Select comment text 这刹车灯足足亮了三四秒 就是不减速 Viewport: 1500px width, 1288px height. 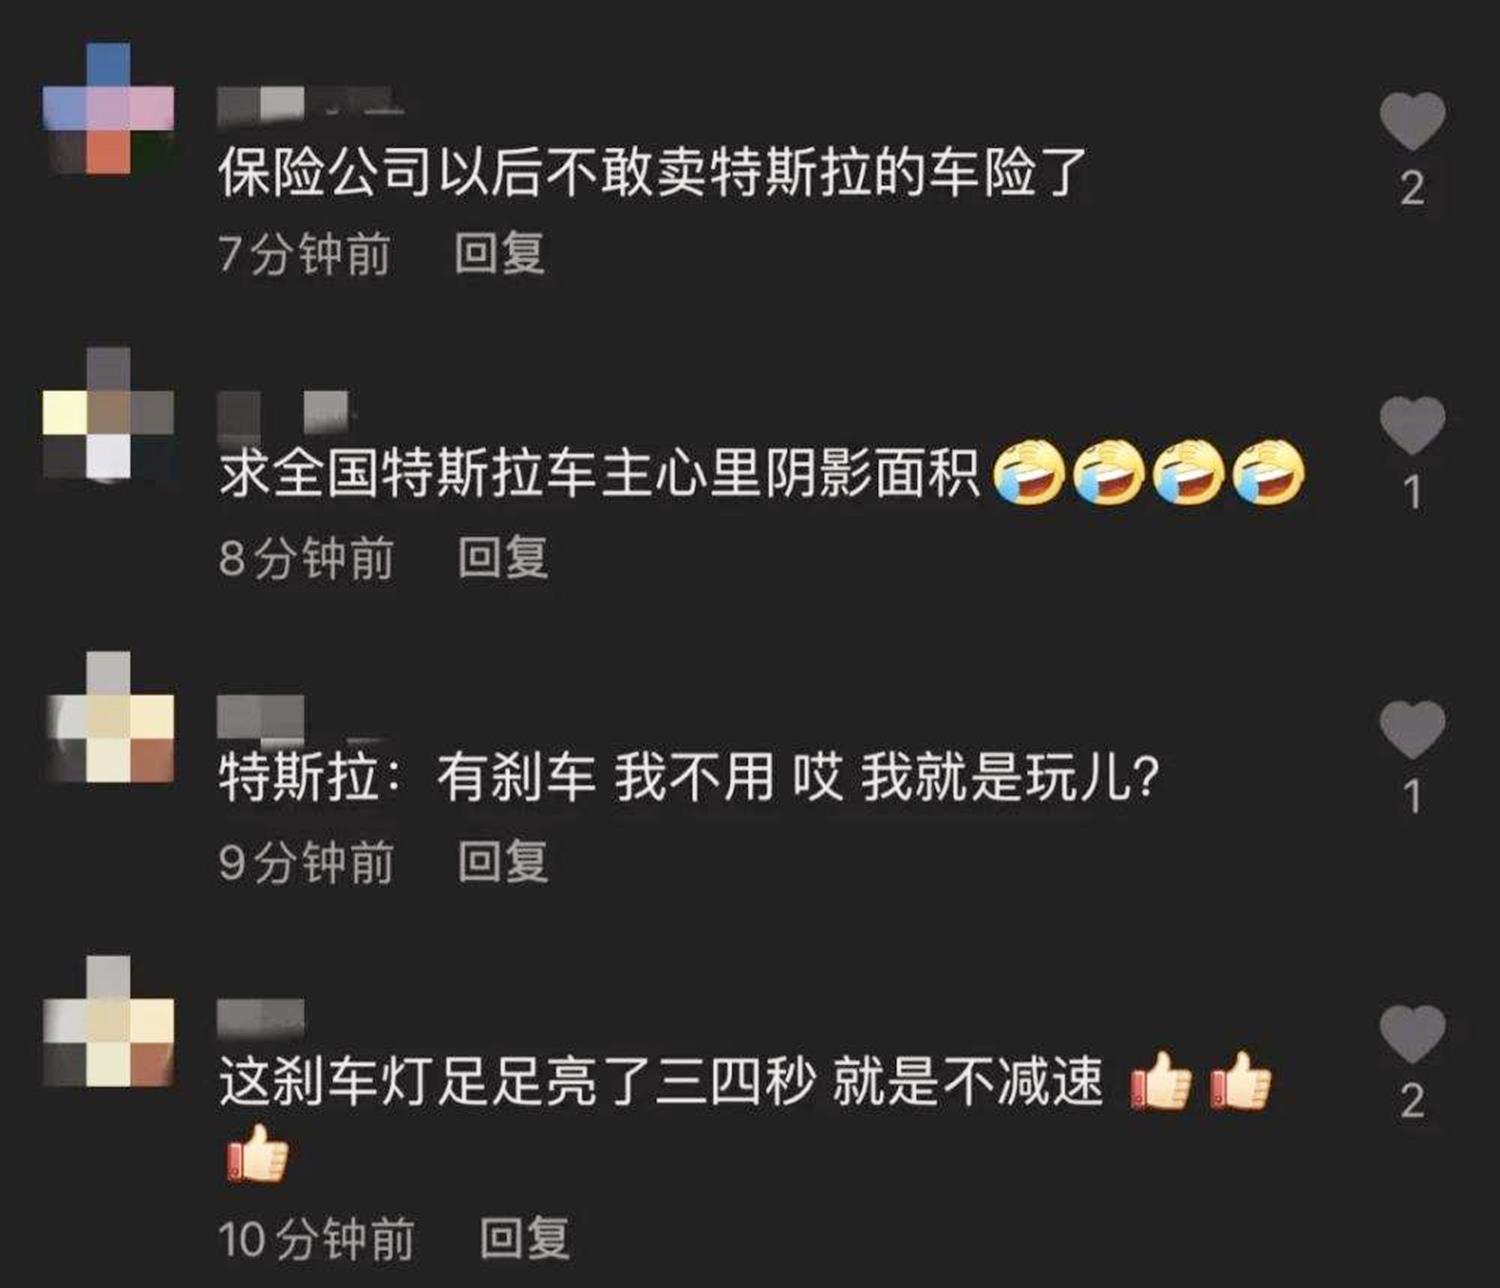[661, 1082]
